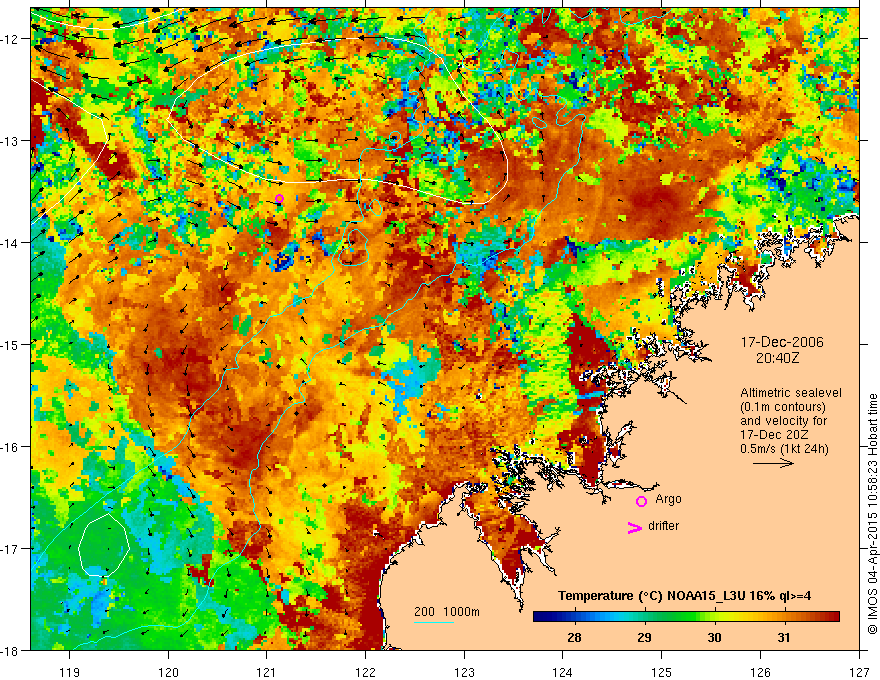This screenshot has height=680, width=880.
Task: Click the 30 value on temperature scale
Action: 714,637
